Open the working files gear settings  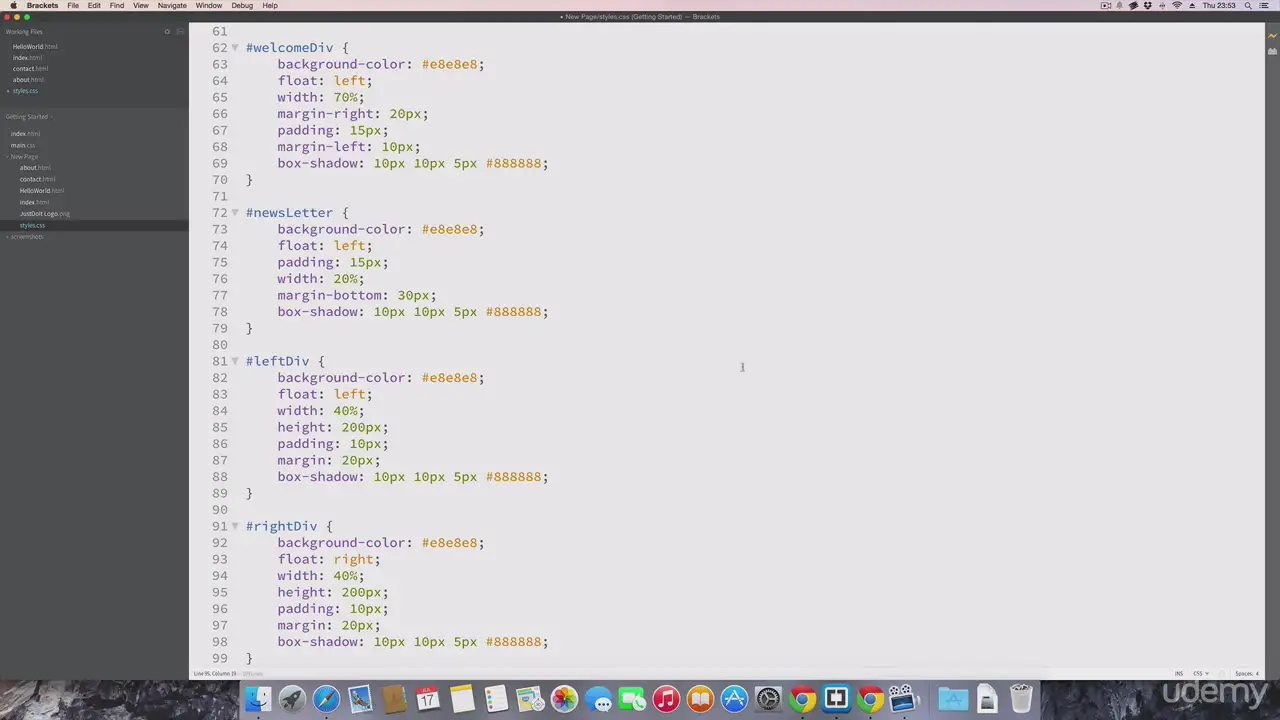coord(167,32)
